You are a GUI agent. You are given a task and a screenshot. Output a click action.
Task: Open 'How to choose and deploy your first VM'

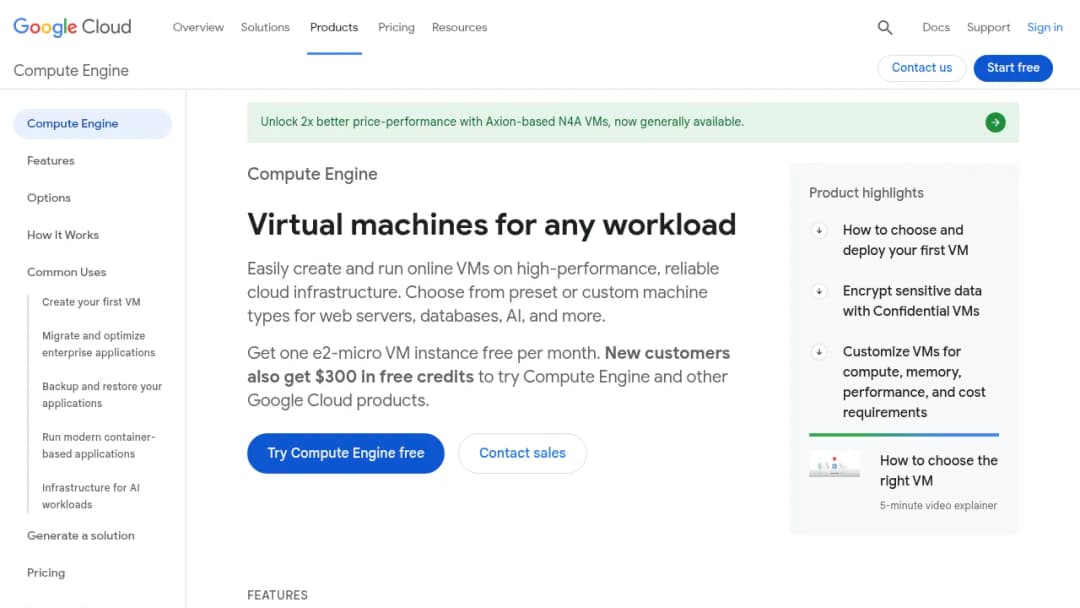[905, 240]
